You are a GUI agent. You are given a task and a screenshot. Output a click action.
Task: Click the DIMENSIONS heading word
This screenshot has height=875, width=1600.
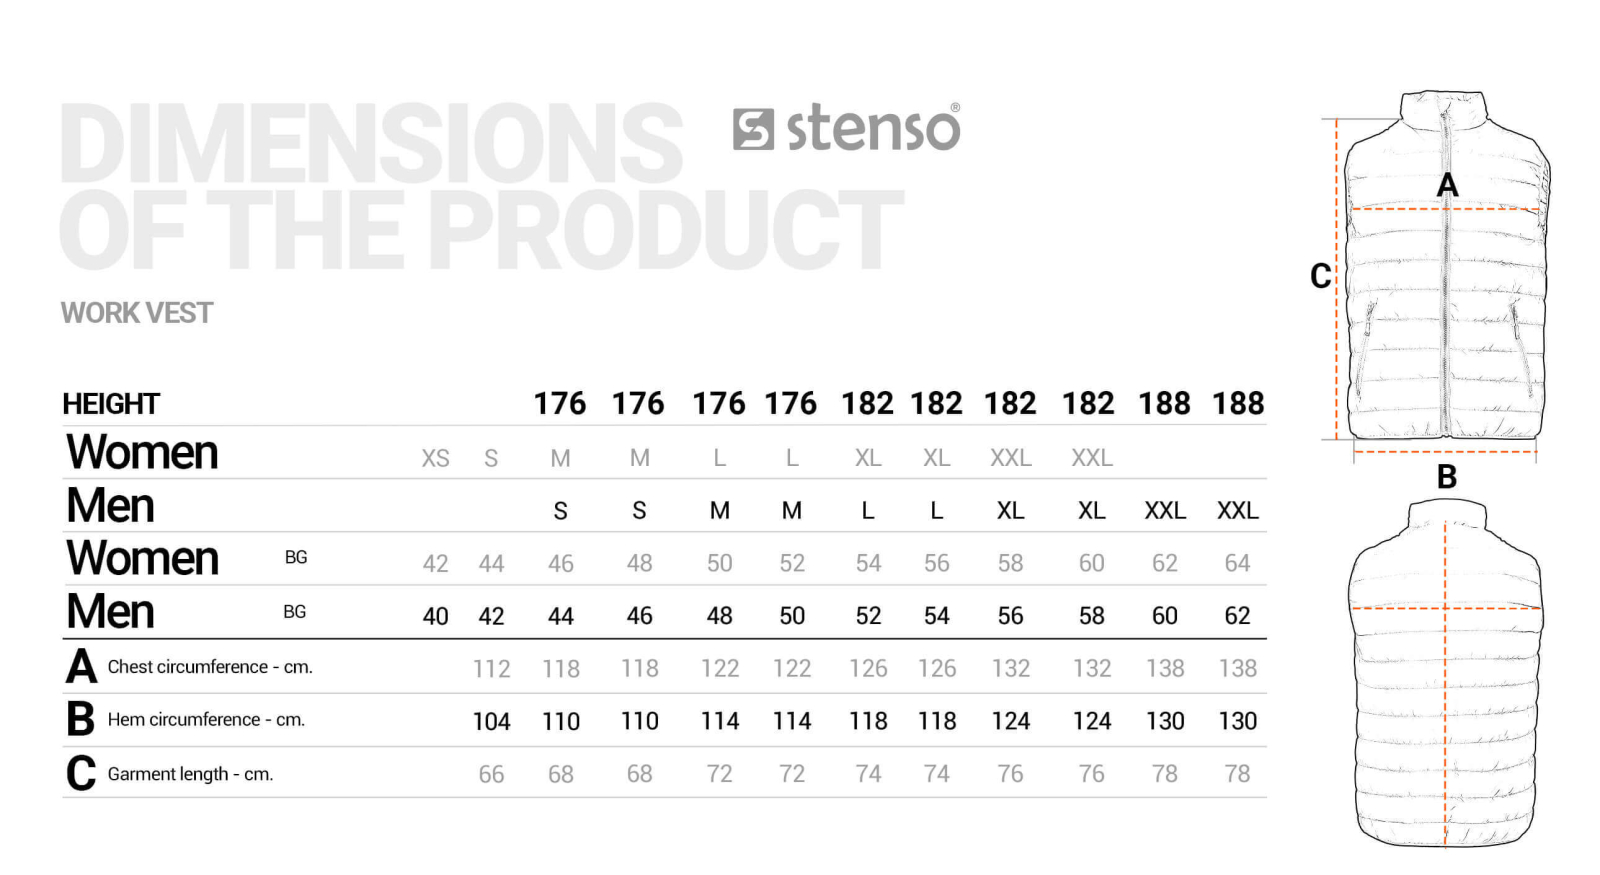pyautogui.click(x=370, y=143)
